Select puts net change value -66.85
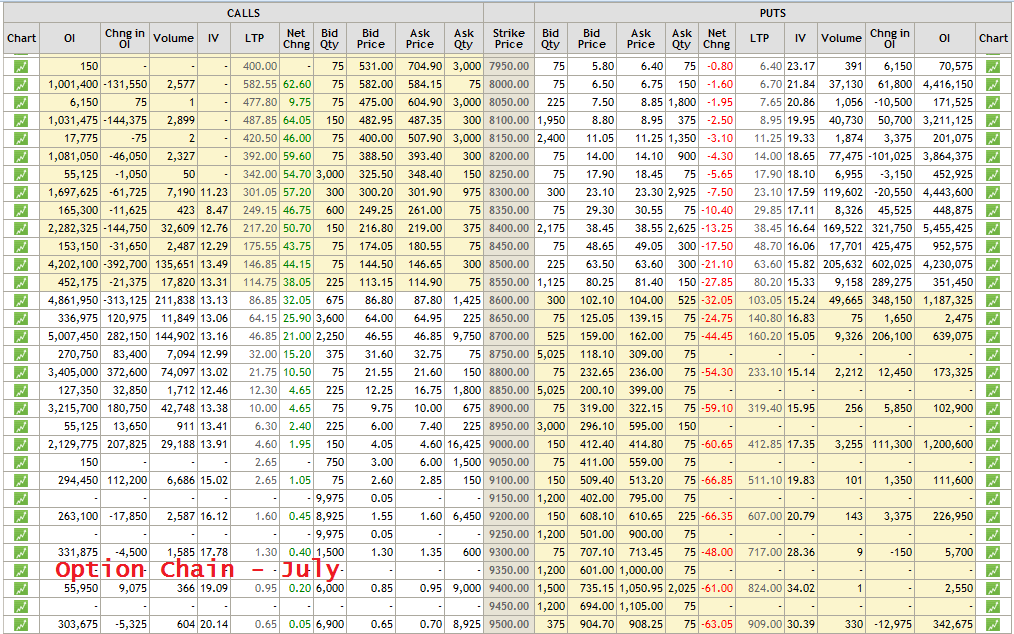 pos(717,480)
